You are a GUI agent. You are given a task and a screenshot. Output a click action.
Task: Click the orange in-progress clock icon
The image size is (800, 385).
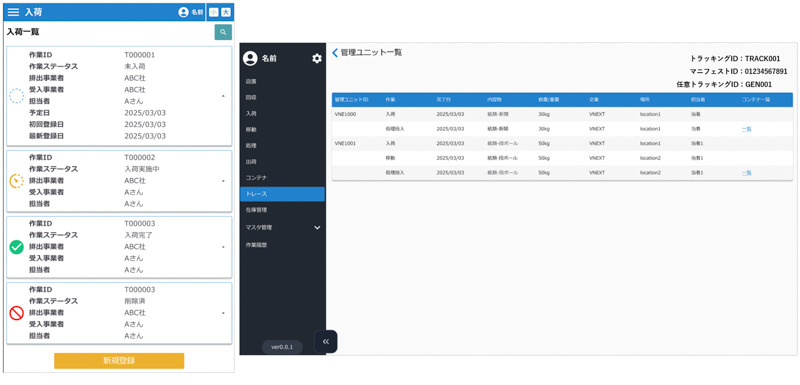16,181
